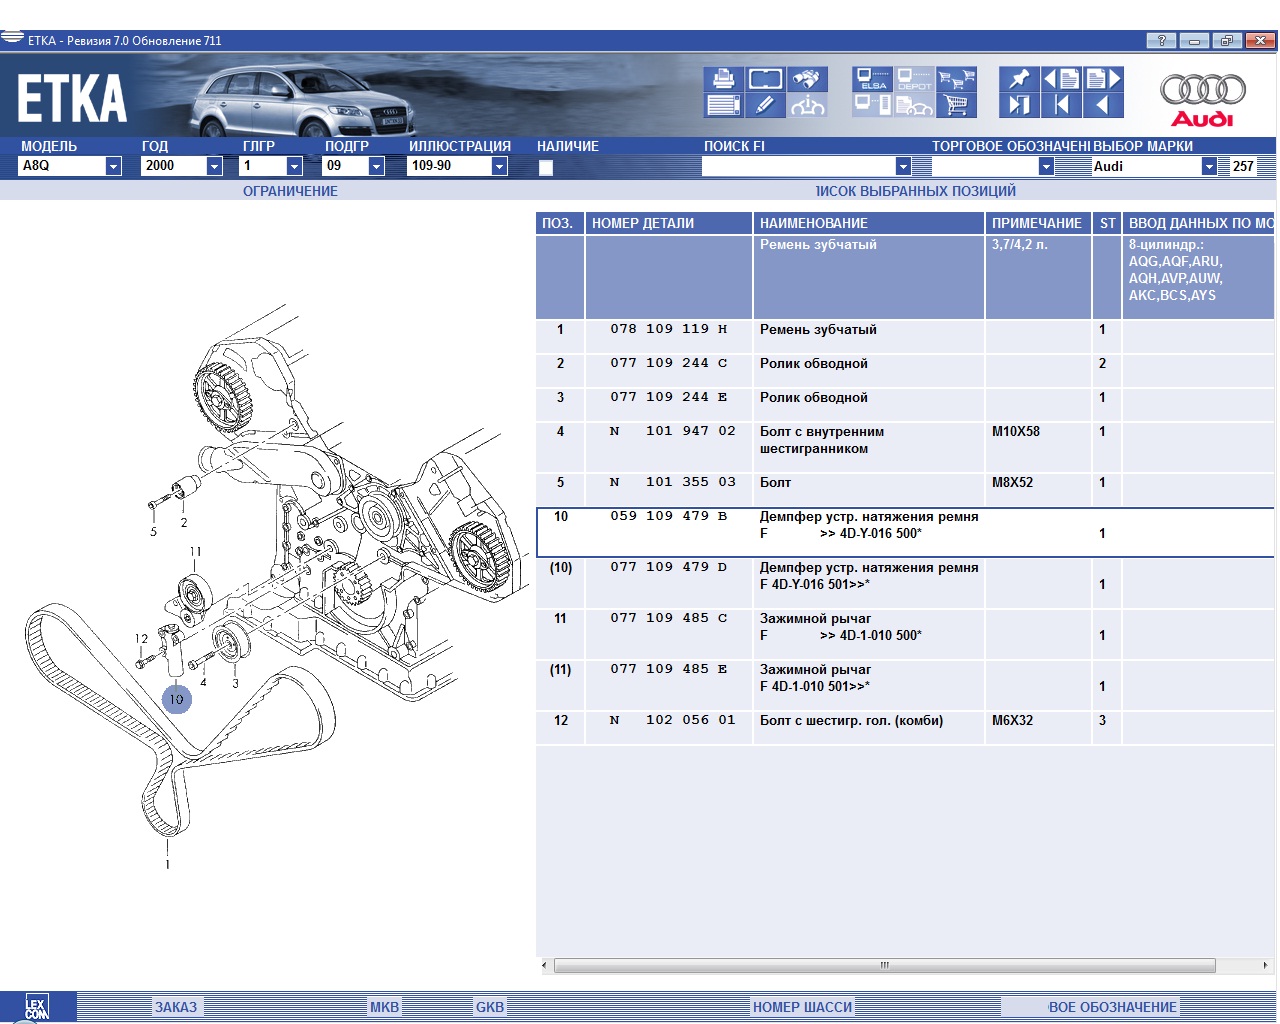Go to next illustration page icon
Screen dimensions: 1280x1024
click(x=1103, y=79)
